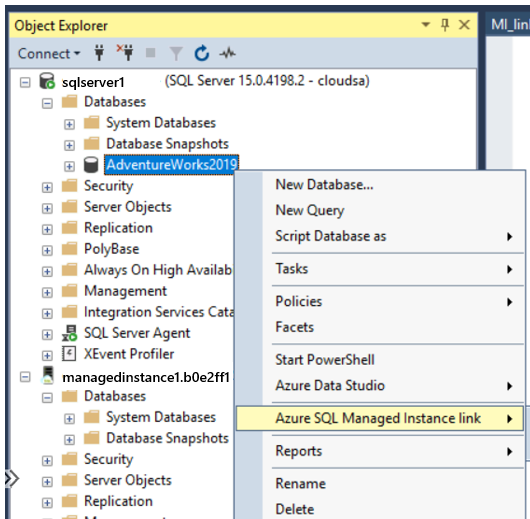Screen dimensions: 530x519
Task: Click the Management folder icon
Action: pos(70,290)
